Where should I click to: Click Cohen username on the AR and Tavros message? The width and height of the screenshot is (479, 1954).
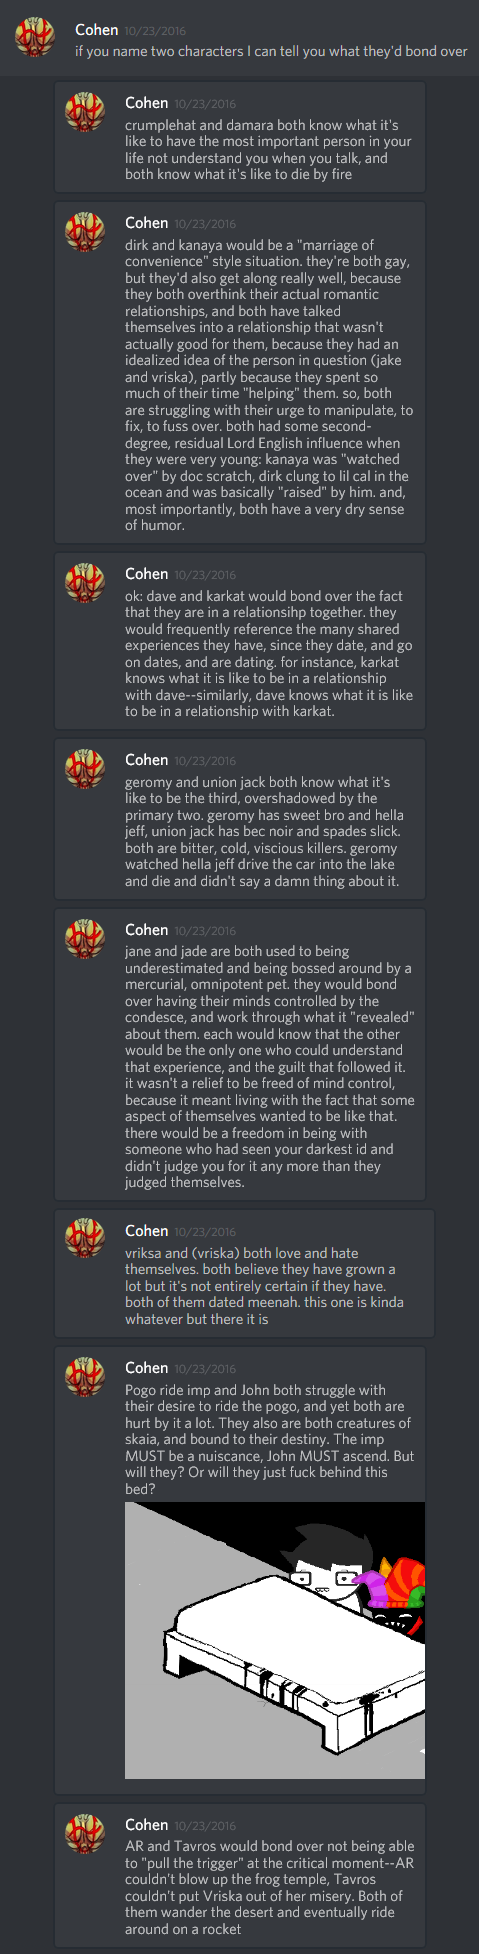(x=146, y=1825)
